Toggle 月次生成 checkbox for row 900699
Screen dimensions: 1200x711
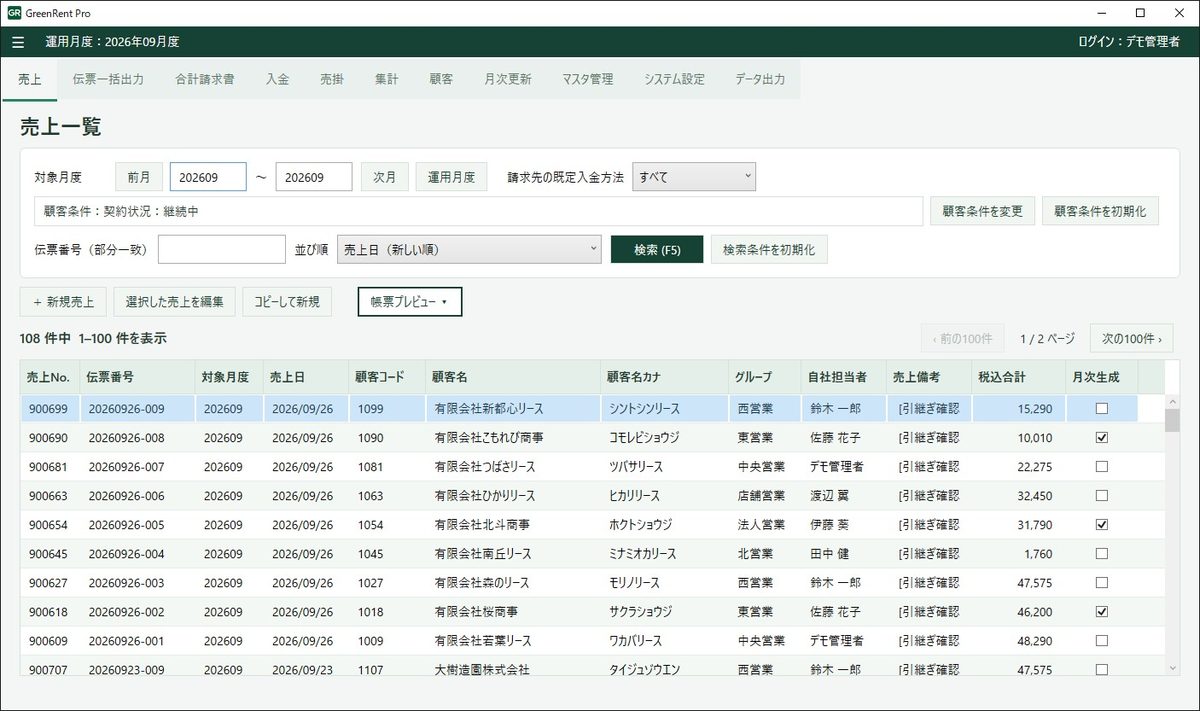point(1102,408)
